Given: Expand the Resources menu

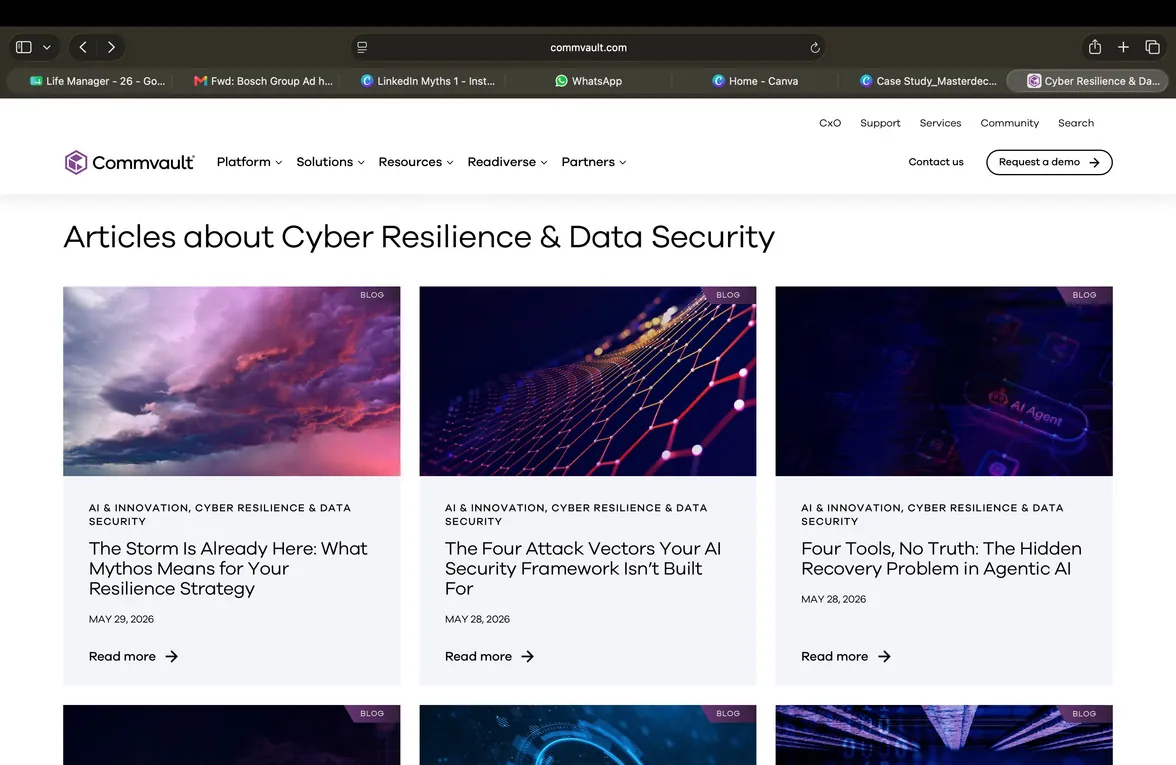Looking at the screenshot, I should [x=416, y=162].
